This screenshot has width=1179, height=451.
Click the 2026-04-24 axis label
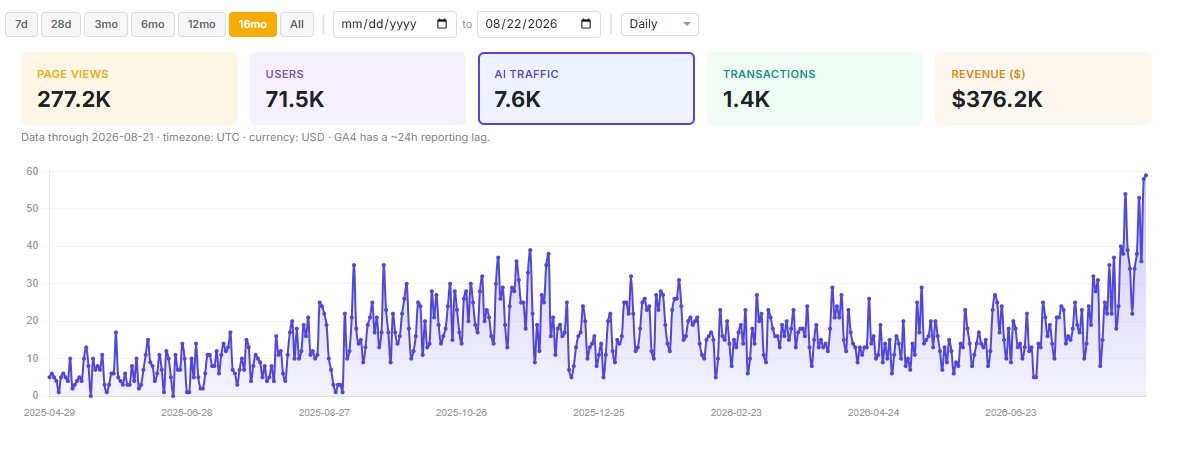tap(874, 413)
